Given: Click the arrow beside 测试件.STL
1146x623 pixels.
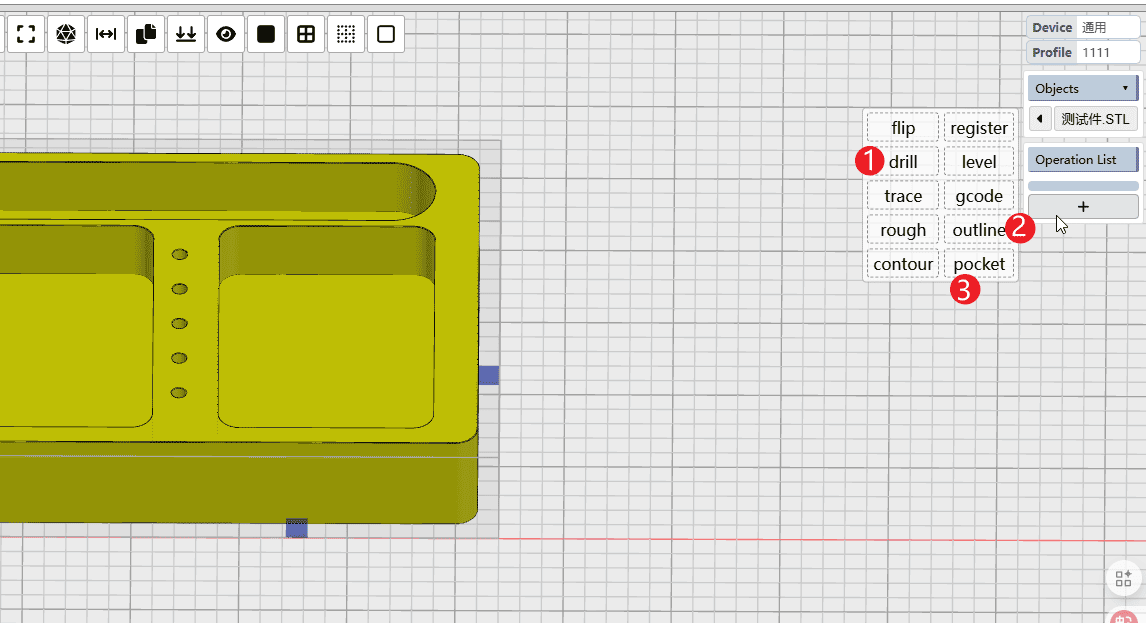Looking at the screenshot, I should (1039, 119).
